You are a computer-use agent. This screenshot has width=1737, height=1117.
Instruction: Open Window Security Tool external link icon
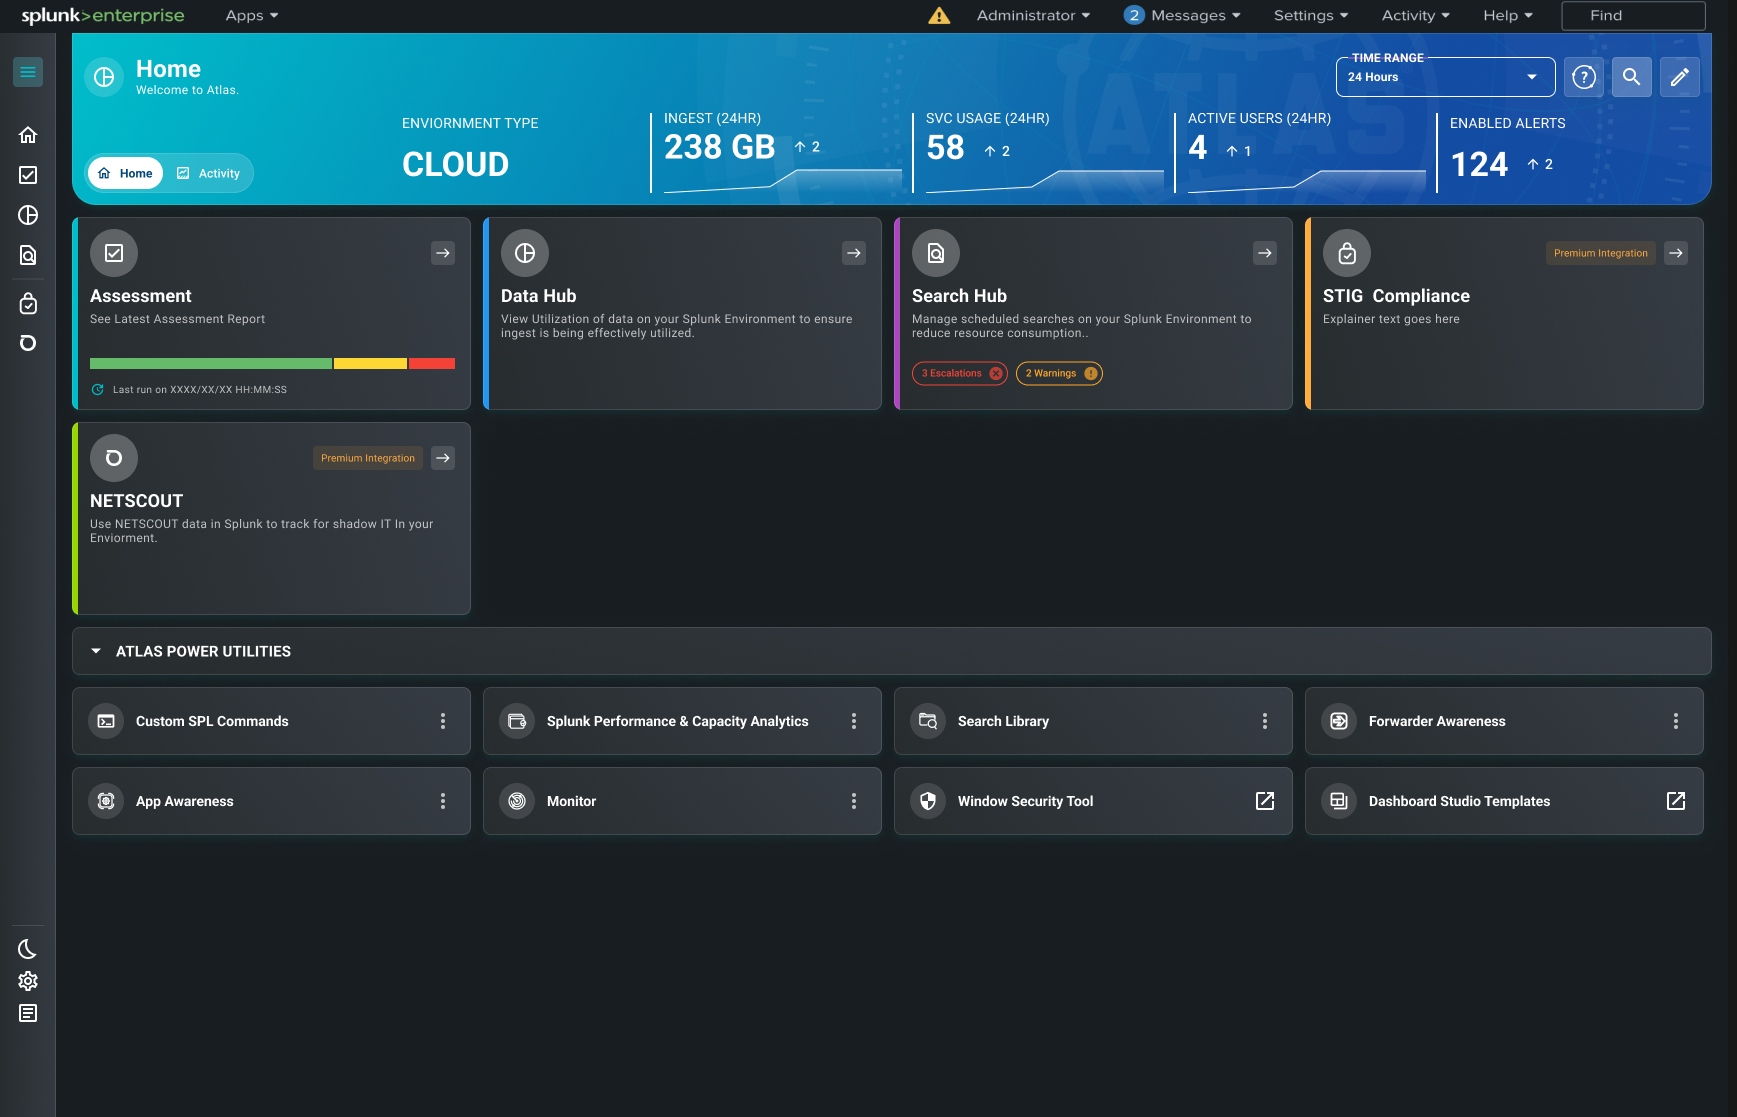pyautogui.click(x=1265, y=801)
